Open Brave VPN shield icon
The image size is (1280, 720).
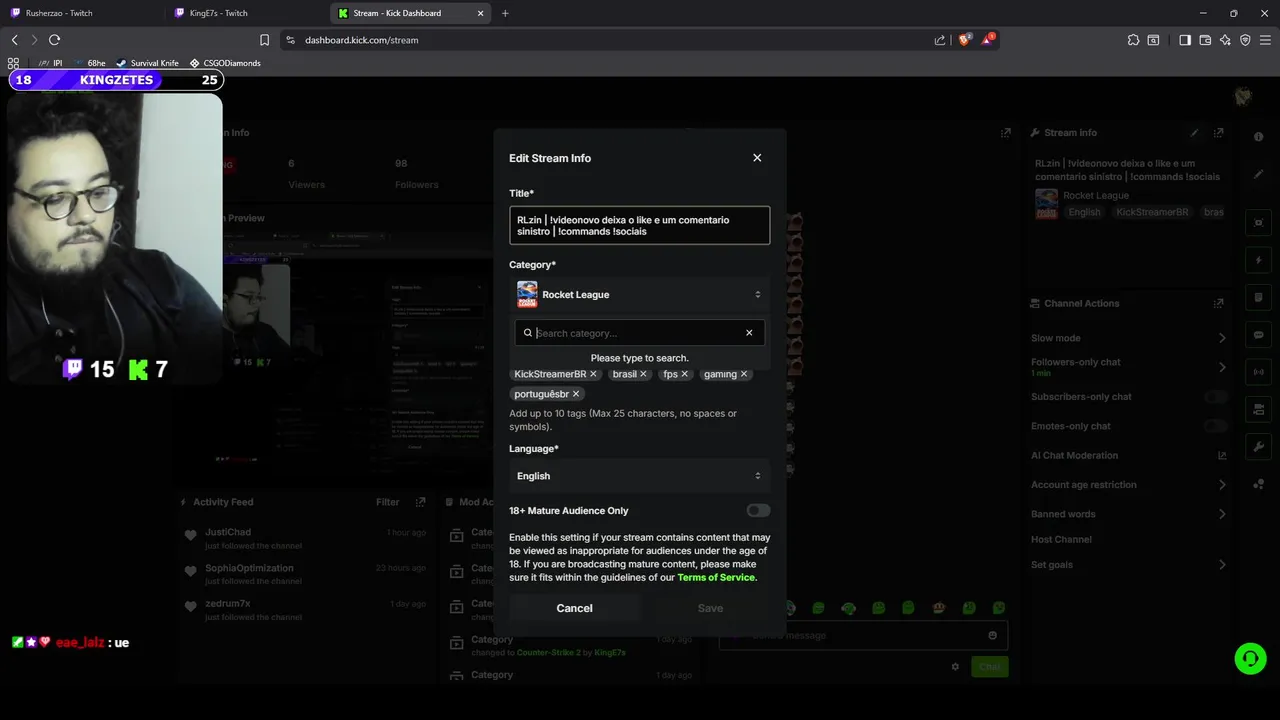point(1245,40)
